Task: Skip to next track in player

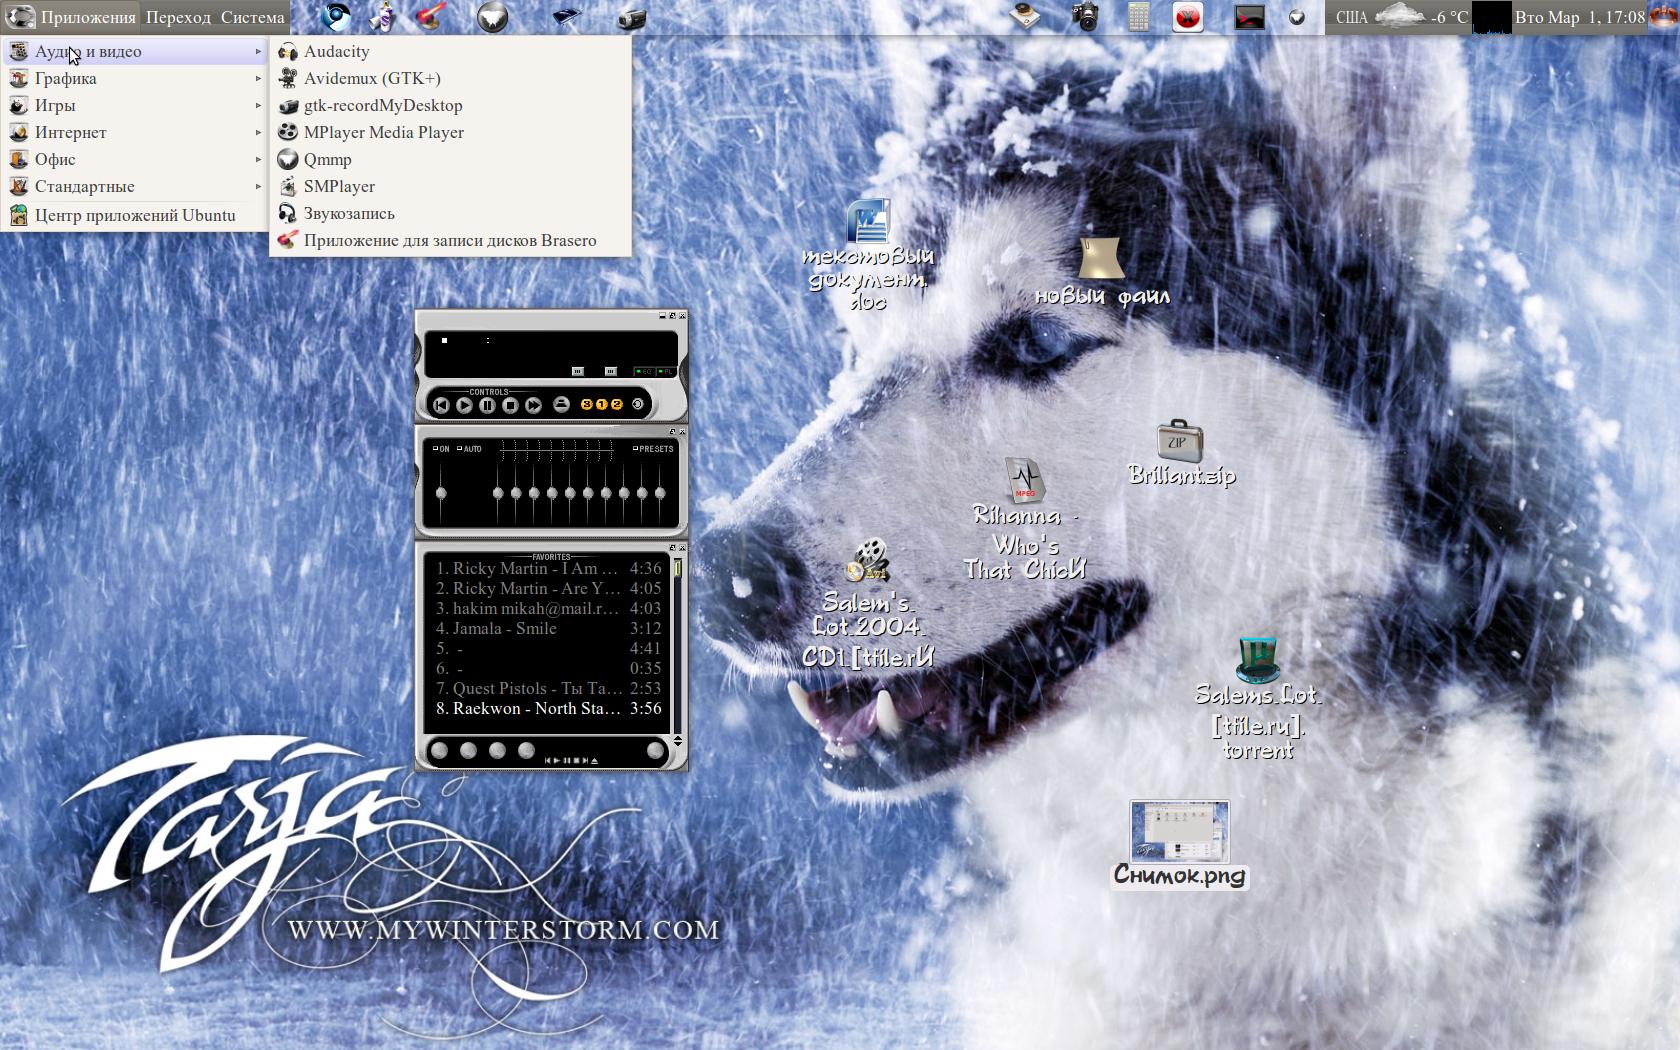Action: 533,405
